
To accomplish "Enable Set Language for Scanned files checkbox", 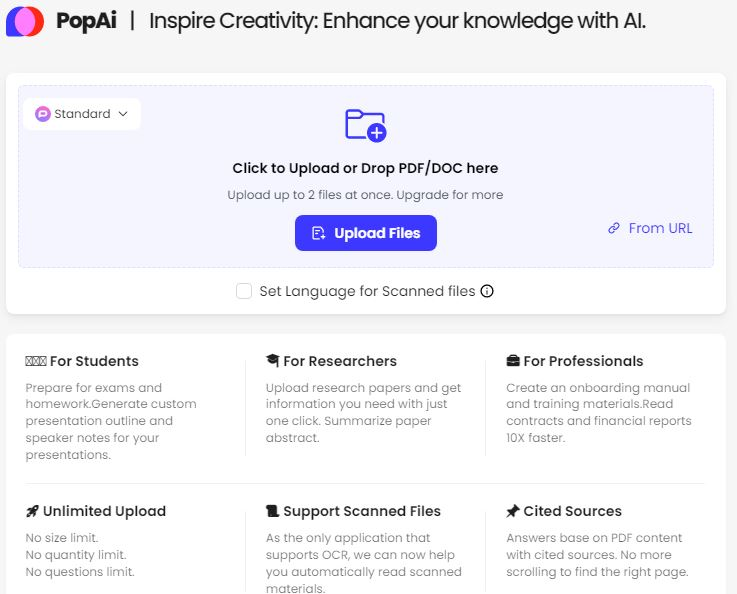I will pos(244,291).
